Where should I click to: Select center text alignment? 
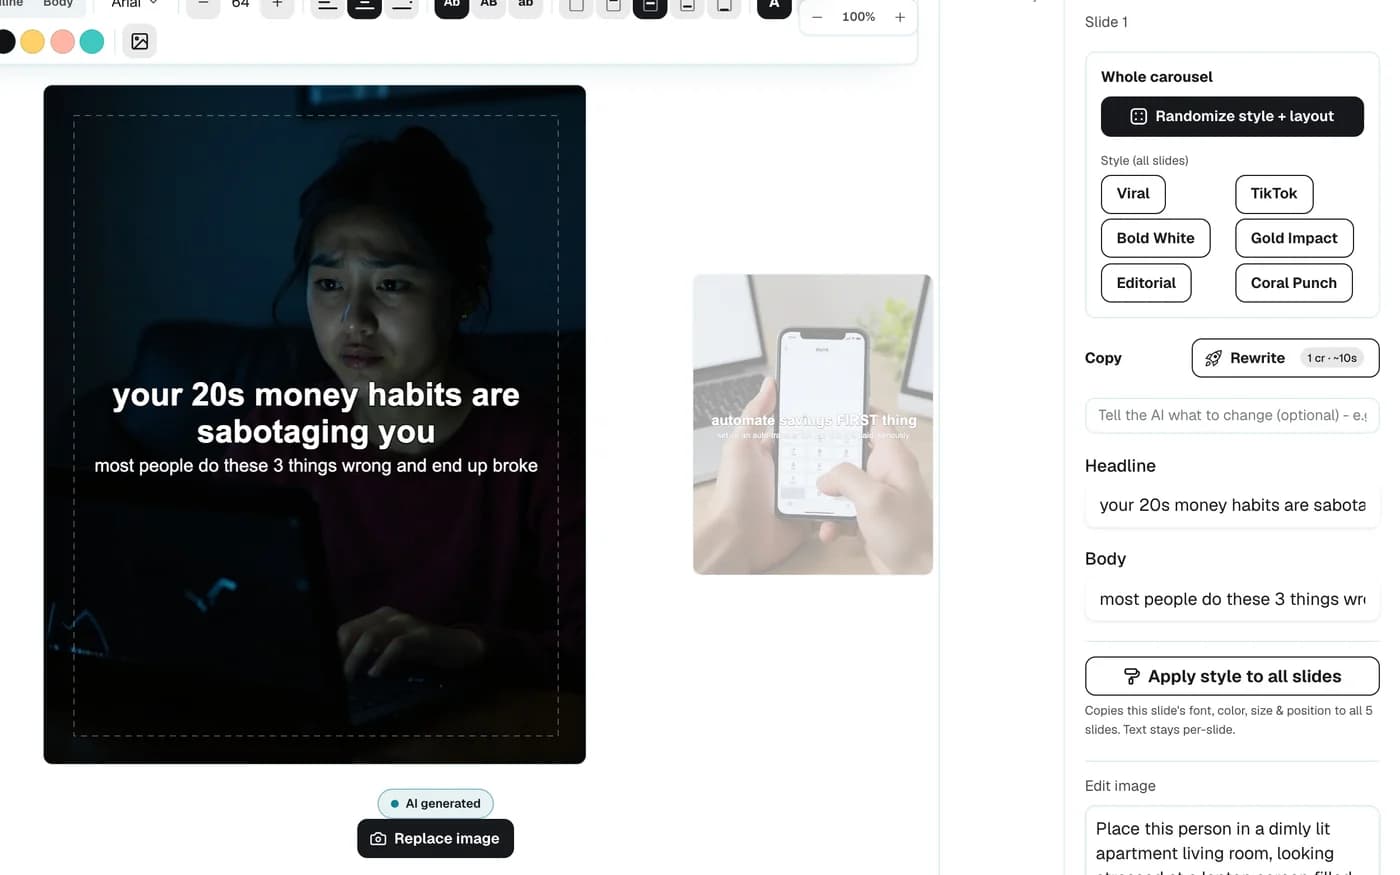point(365,6)
